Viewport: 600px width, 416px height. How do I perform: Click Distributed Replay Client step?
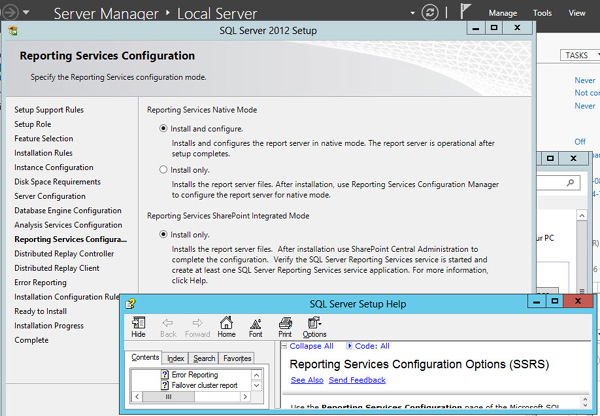(x=57, y=268)
